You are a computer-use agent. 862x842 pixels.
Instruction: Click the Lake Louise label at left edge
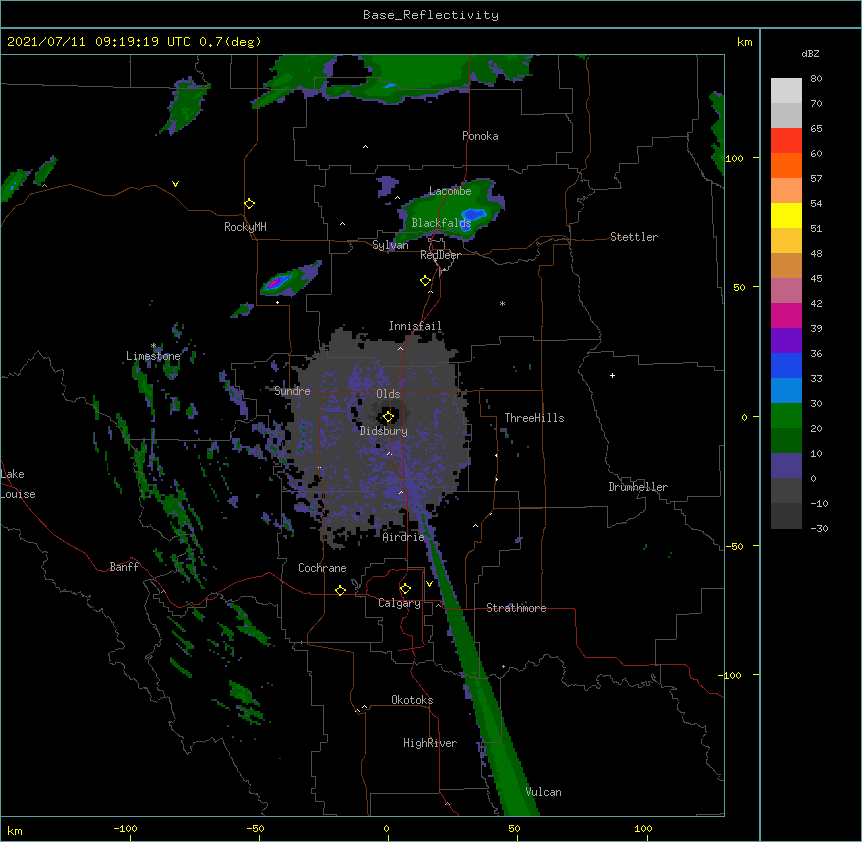coord(18,484)
